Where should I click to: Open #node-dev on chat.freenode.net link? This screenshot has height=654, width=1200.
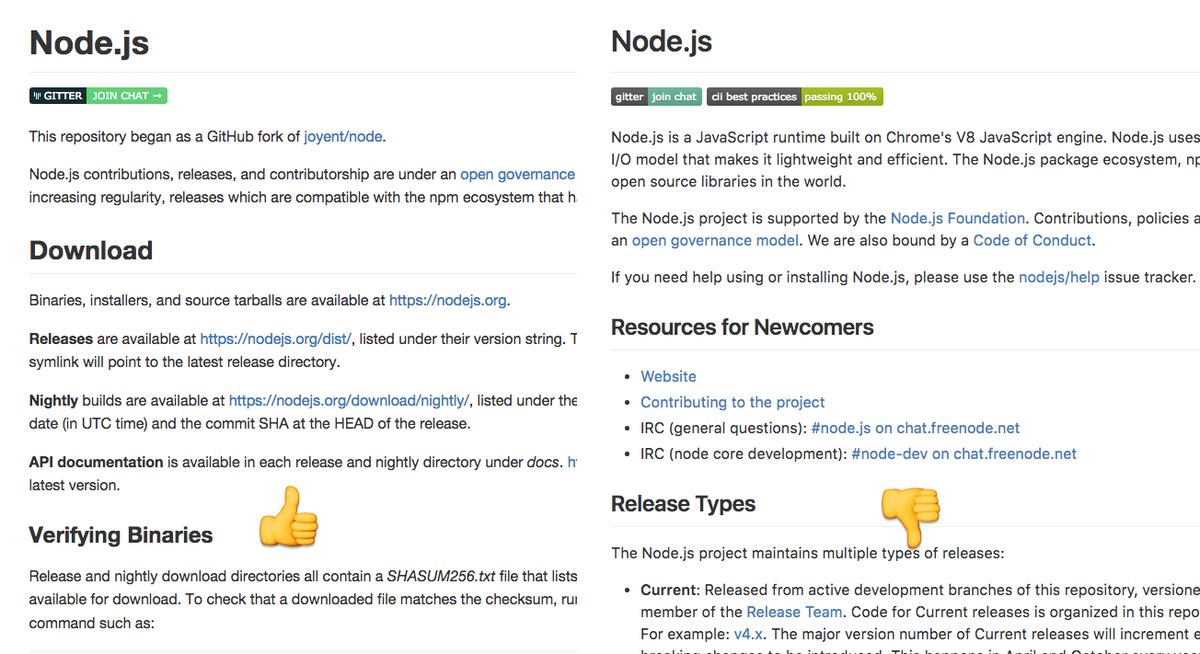point(964,453)
